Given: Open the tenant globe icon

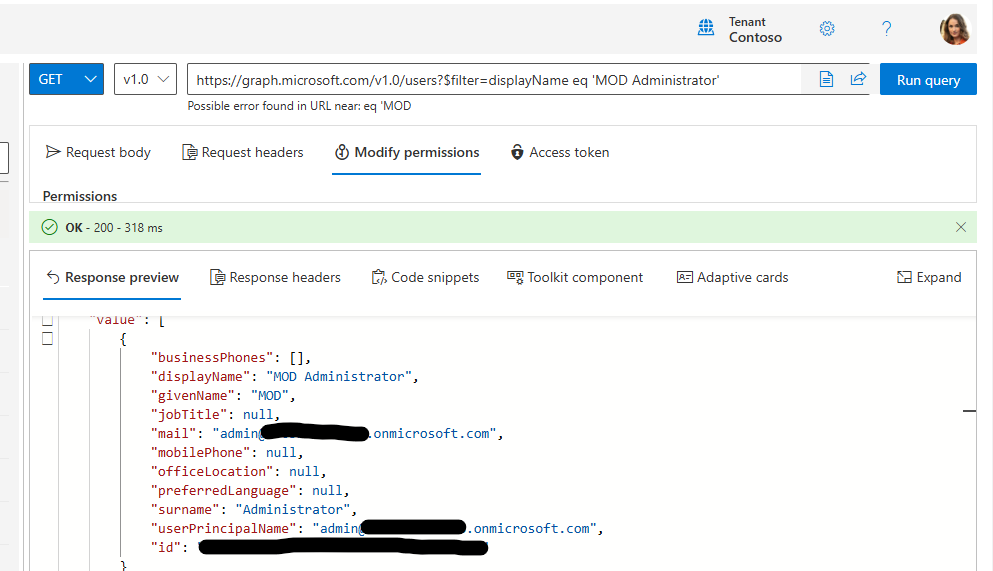Looking at the screenshot, I should point(705,28).
